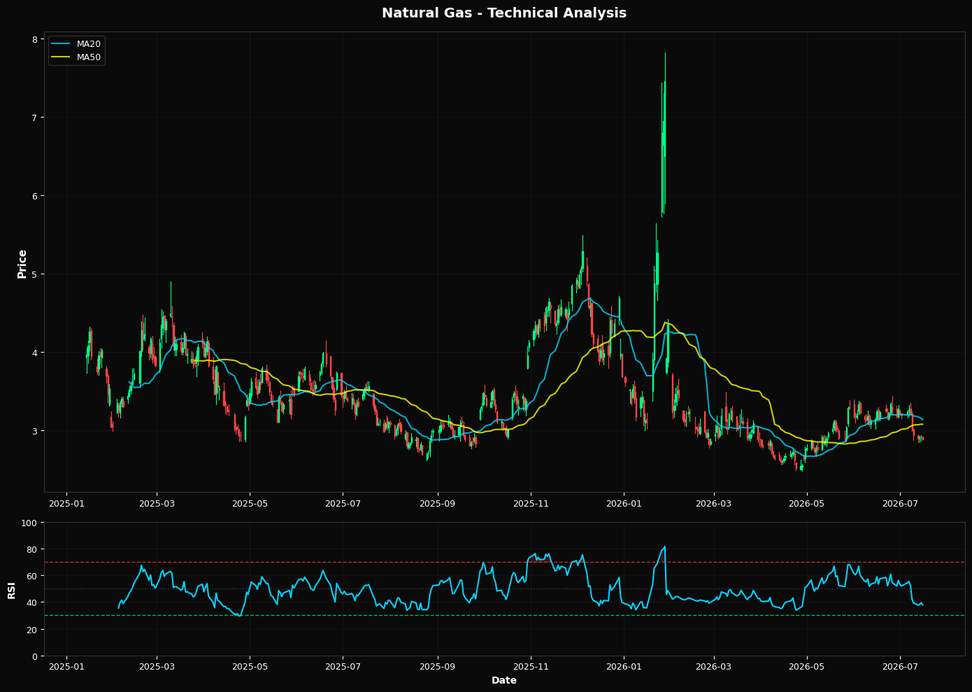The image size is (972, 692).
Task: Click RSI axis tick value 100
Action: pyautogui.click(x=31, y=523)
